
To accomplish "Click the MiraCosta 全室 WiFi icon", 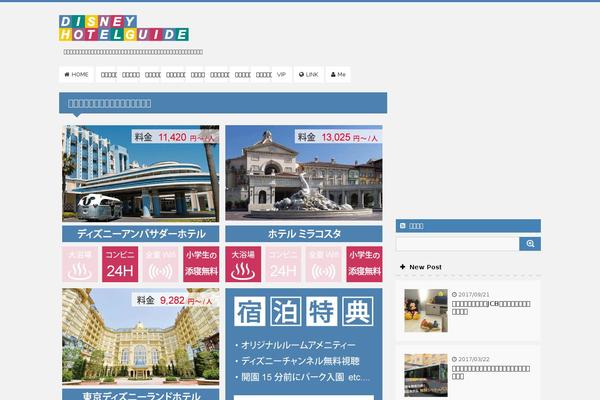I will (324, 264).
